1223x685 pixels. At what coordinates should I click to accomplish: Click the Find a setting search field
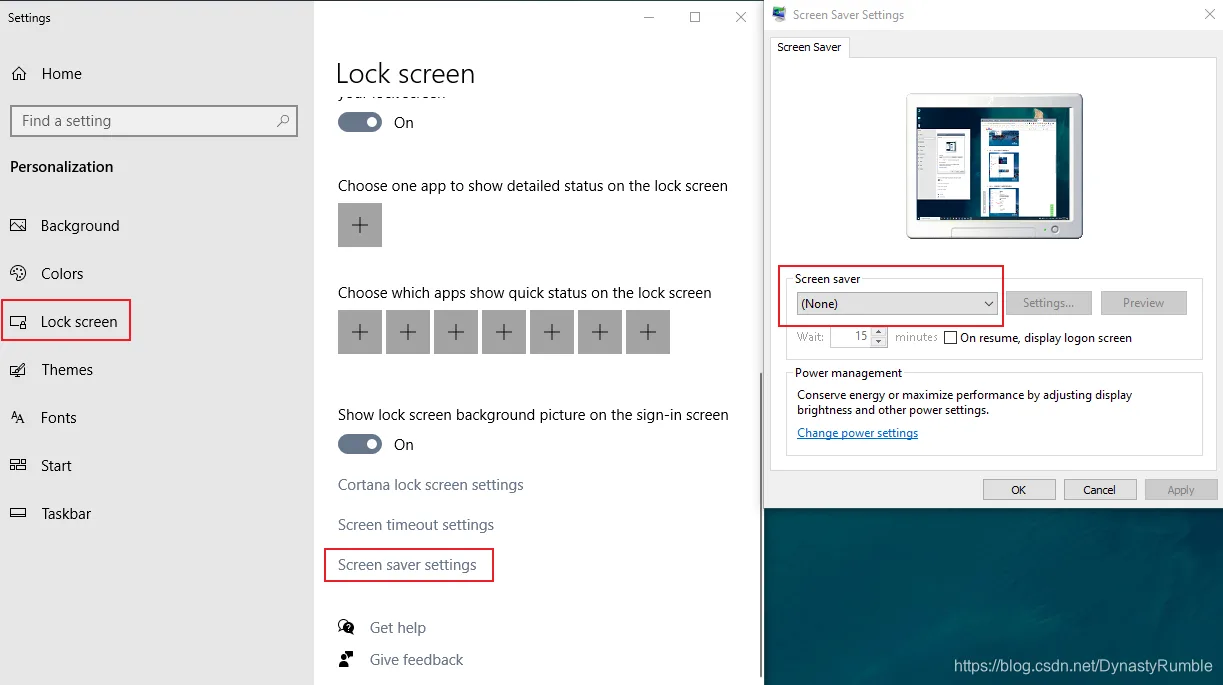153,121
